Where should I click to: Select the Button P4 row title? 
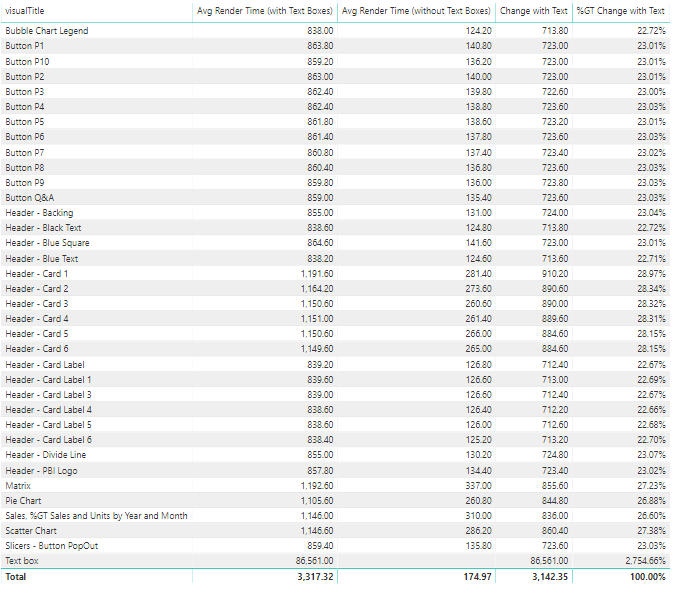click(x=25, y=107)
